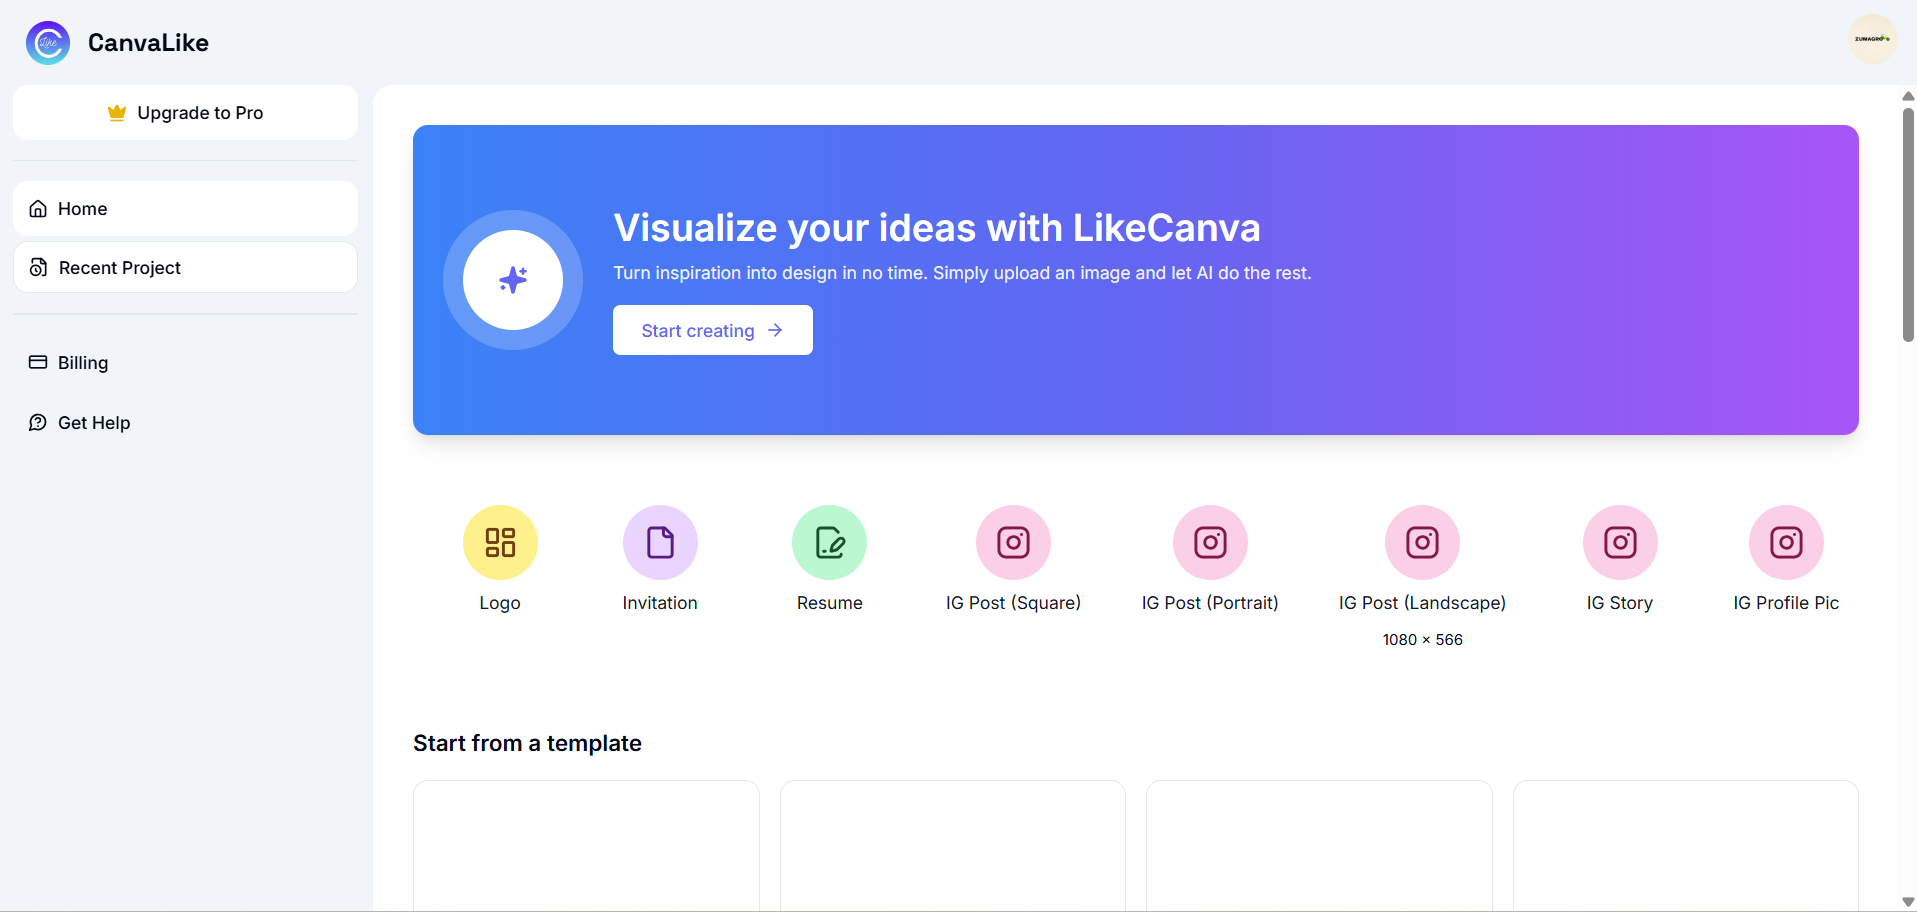The height and width of the screenshot is (912, 1917).
Task: Click the IG Post (Portrait) label
Action: pyautogui.click(x=1210, y=603)
